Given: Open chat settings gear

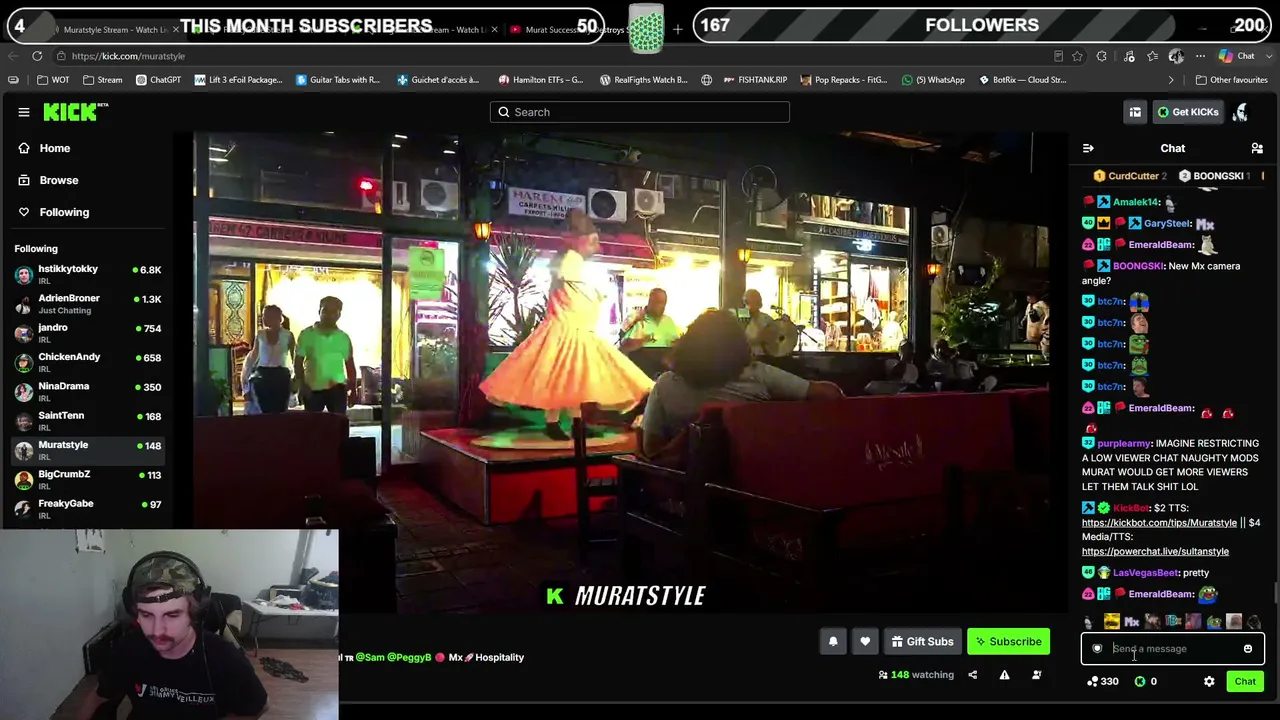Looking at the screenshot, I should tap(1209, 682).
